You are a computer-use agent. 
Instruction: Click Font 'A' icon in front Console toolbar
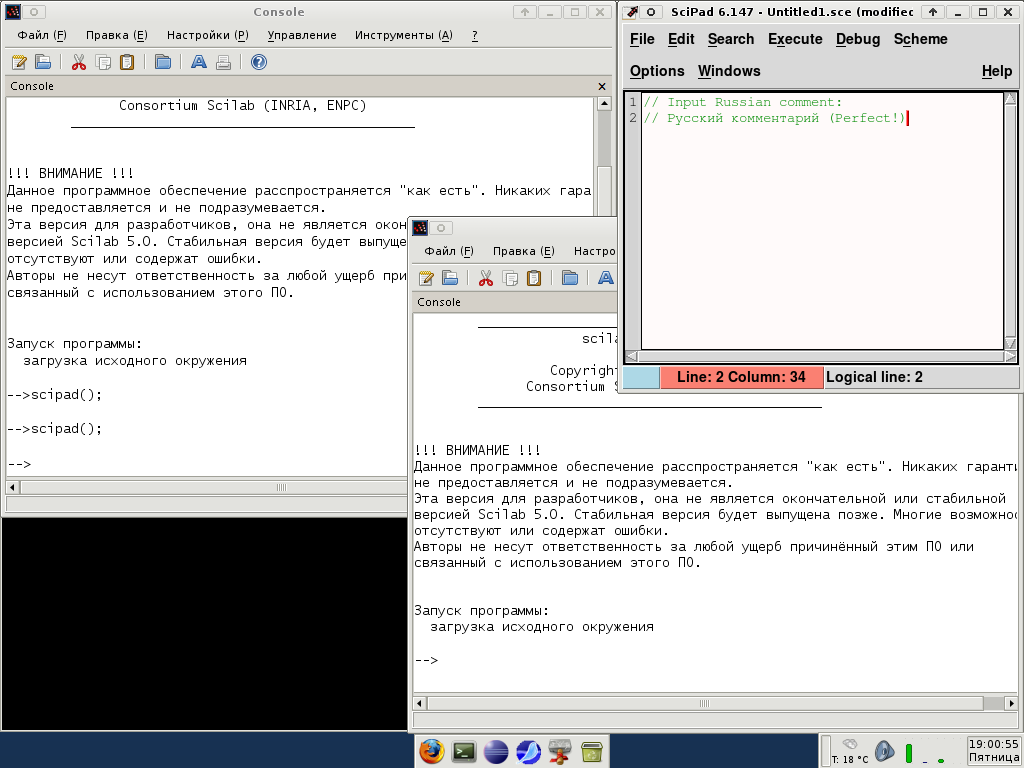605,278
